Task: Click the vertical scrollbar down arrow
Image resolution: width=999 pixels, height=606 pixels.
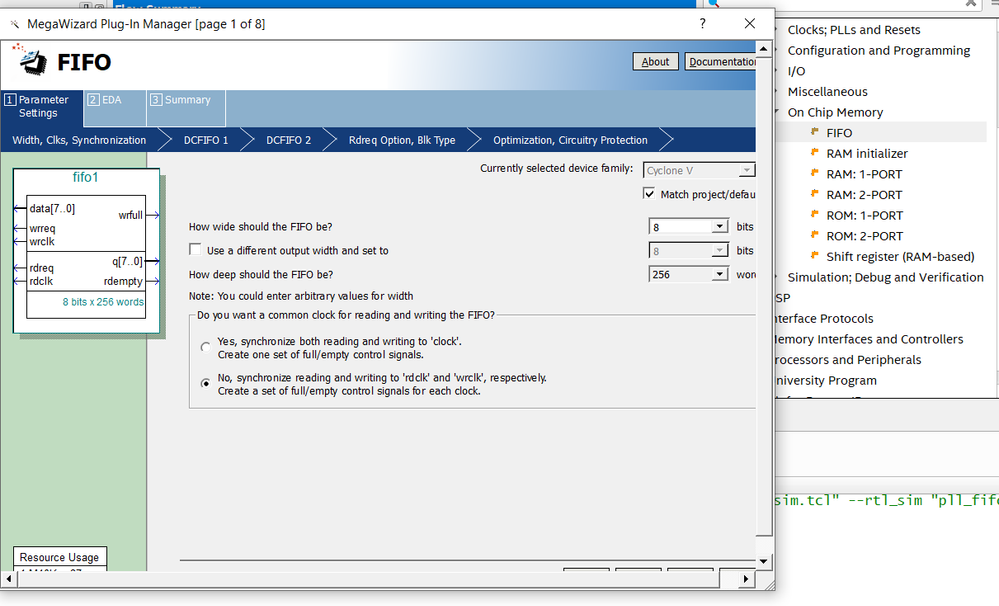Action: point(763,561)
